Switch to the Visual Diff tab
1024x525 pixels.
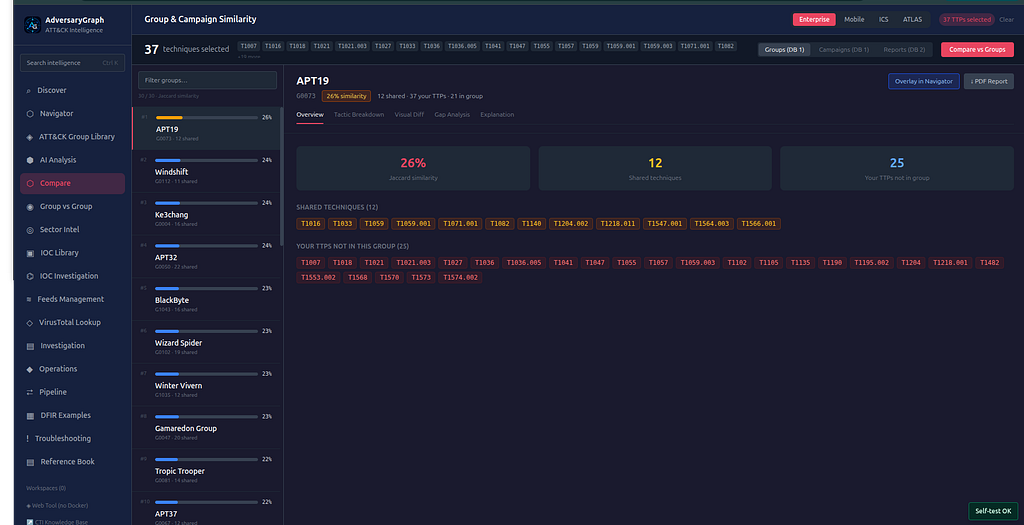pyautogui.click(x=409, y=115)
